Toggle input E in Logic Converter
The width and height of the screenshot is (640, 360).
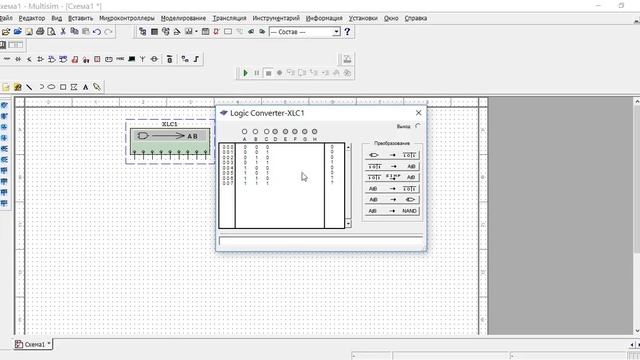click(285, 131)
